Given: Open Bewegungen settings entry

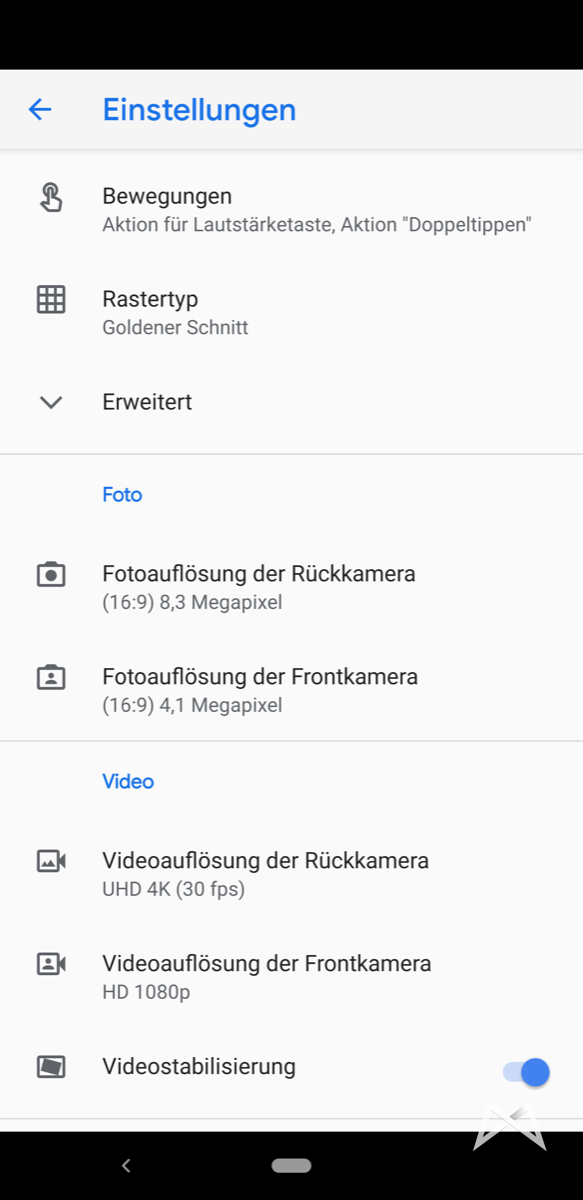Looking at the screenshot, I should click(291, 210).
